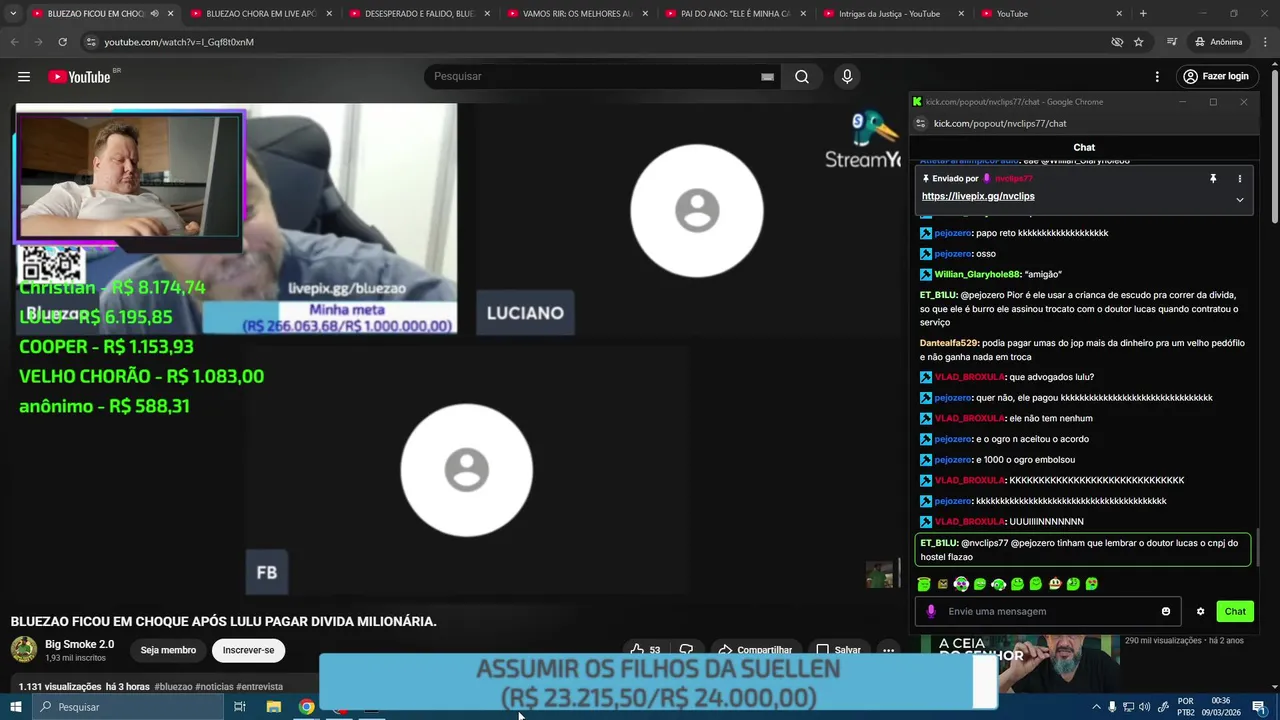This screenshot has height=720, width=1280.
Task: Go back in Chrome browser
Action: click(x=14, y=42)
